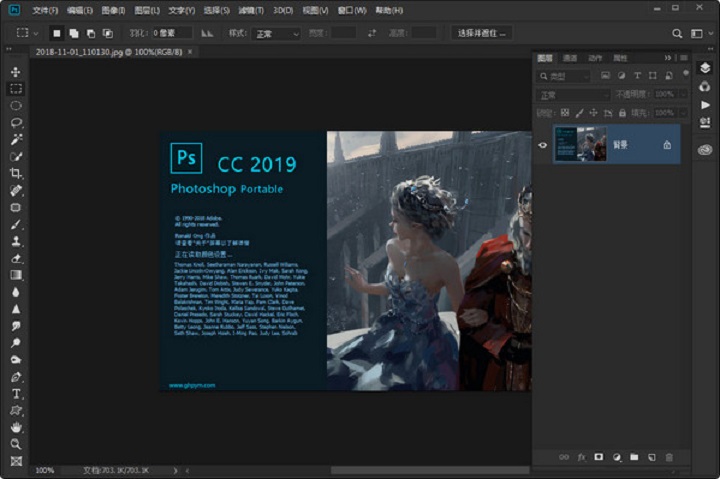Toggle lock all padlock
The width and height of the screenshot is (720, 479).
click(x=622, y=113)
